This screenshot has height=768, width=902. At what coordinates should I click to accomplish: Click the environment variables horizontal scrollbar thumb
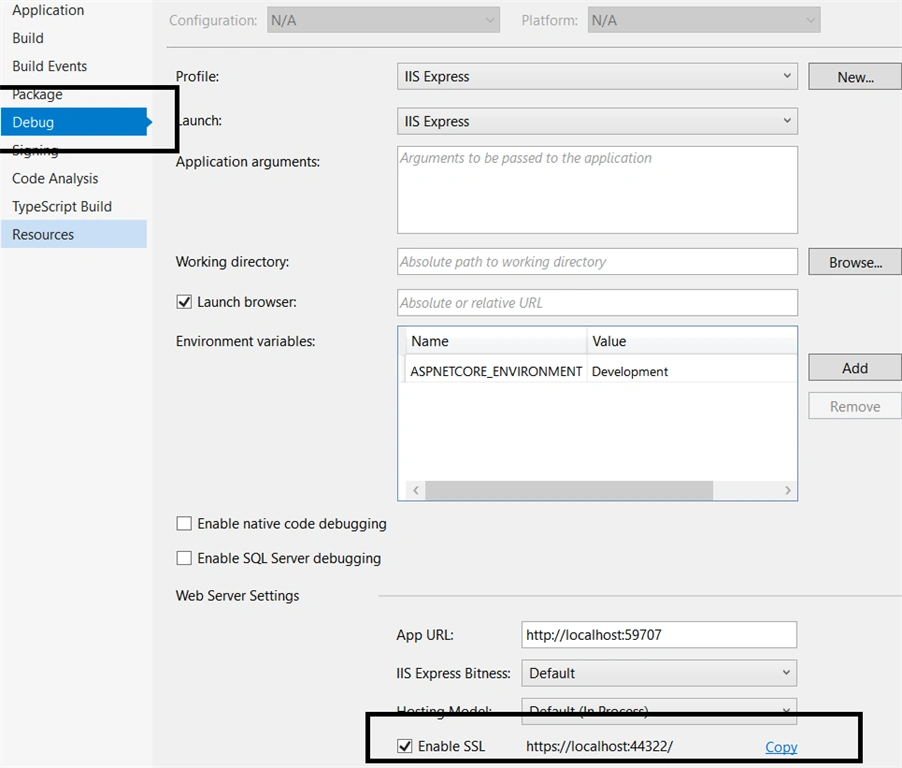click(x=569, y=490)
